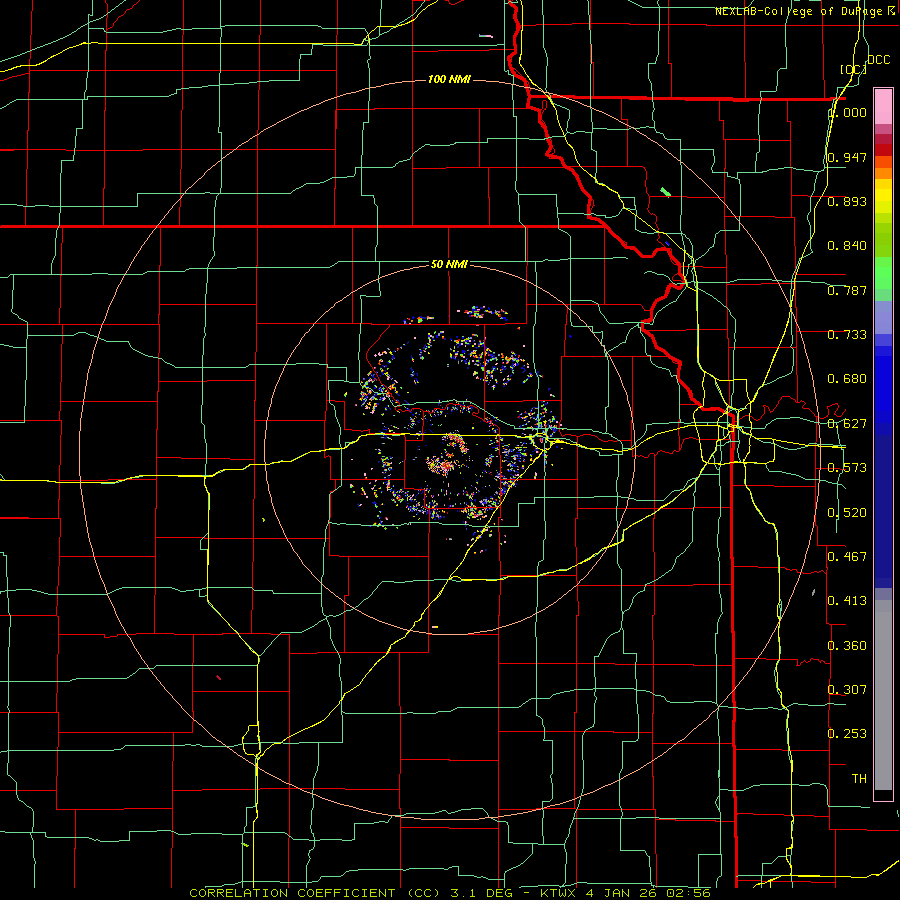Click the 0.413 legend value
Viewport: 900px width, 900px height.
coord(847,601)
